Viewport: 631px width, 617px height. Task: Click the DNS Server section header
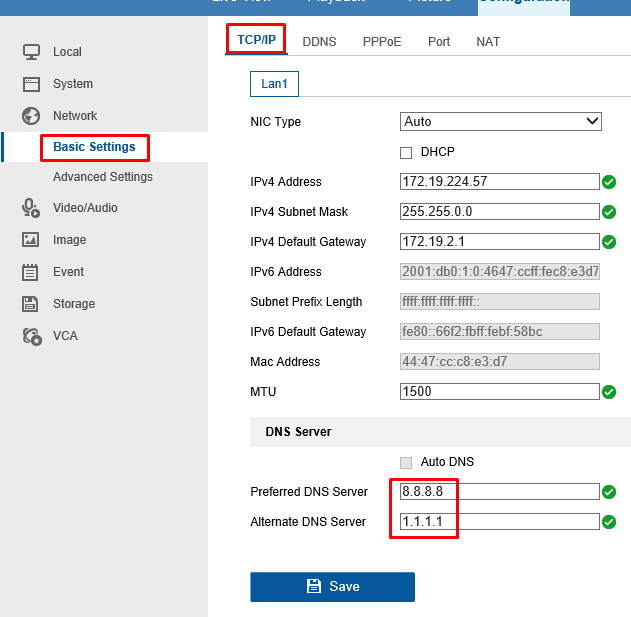tap(298, 432)
